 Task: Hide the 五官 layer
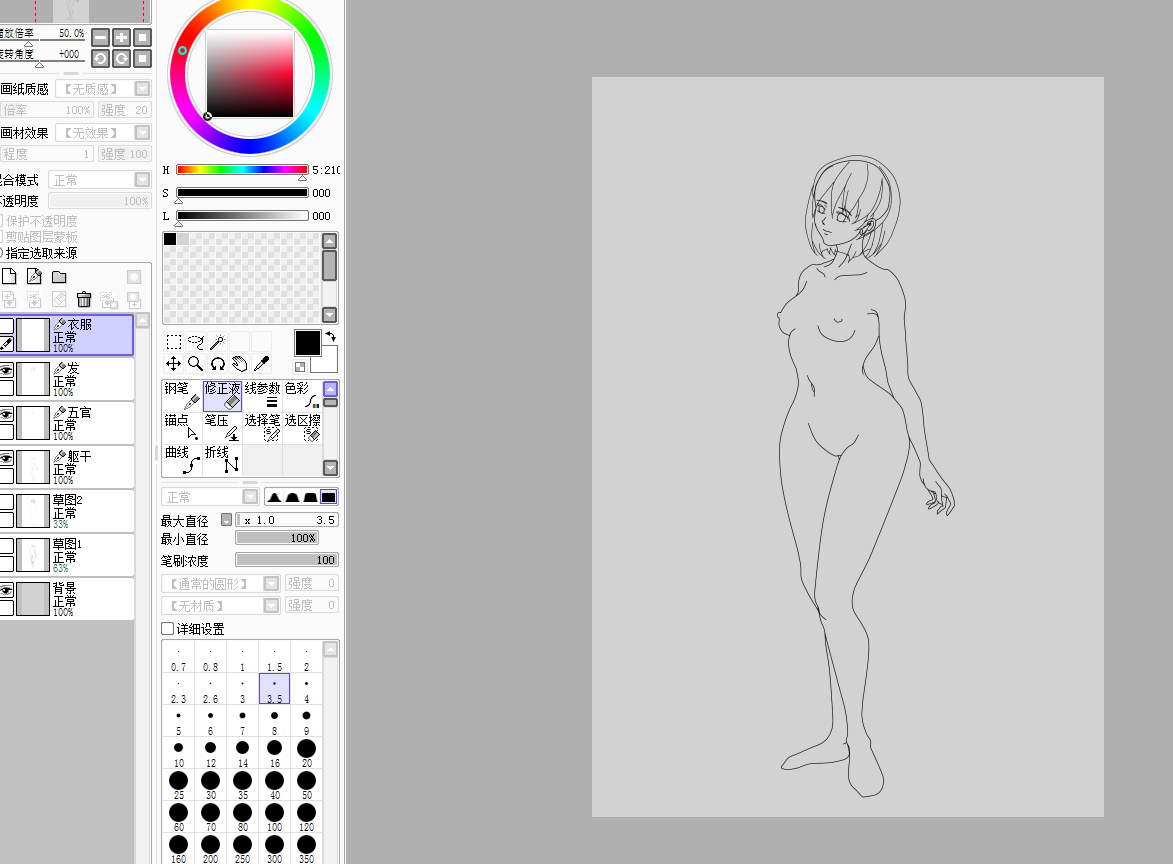[6, 414]
